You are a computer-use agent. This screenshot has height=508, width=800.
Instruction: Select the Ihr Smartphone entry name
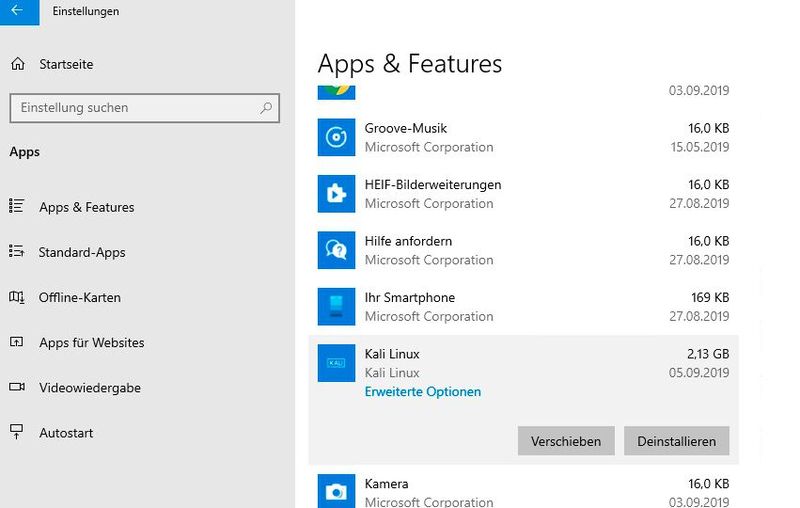click(410, 297)
